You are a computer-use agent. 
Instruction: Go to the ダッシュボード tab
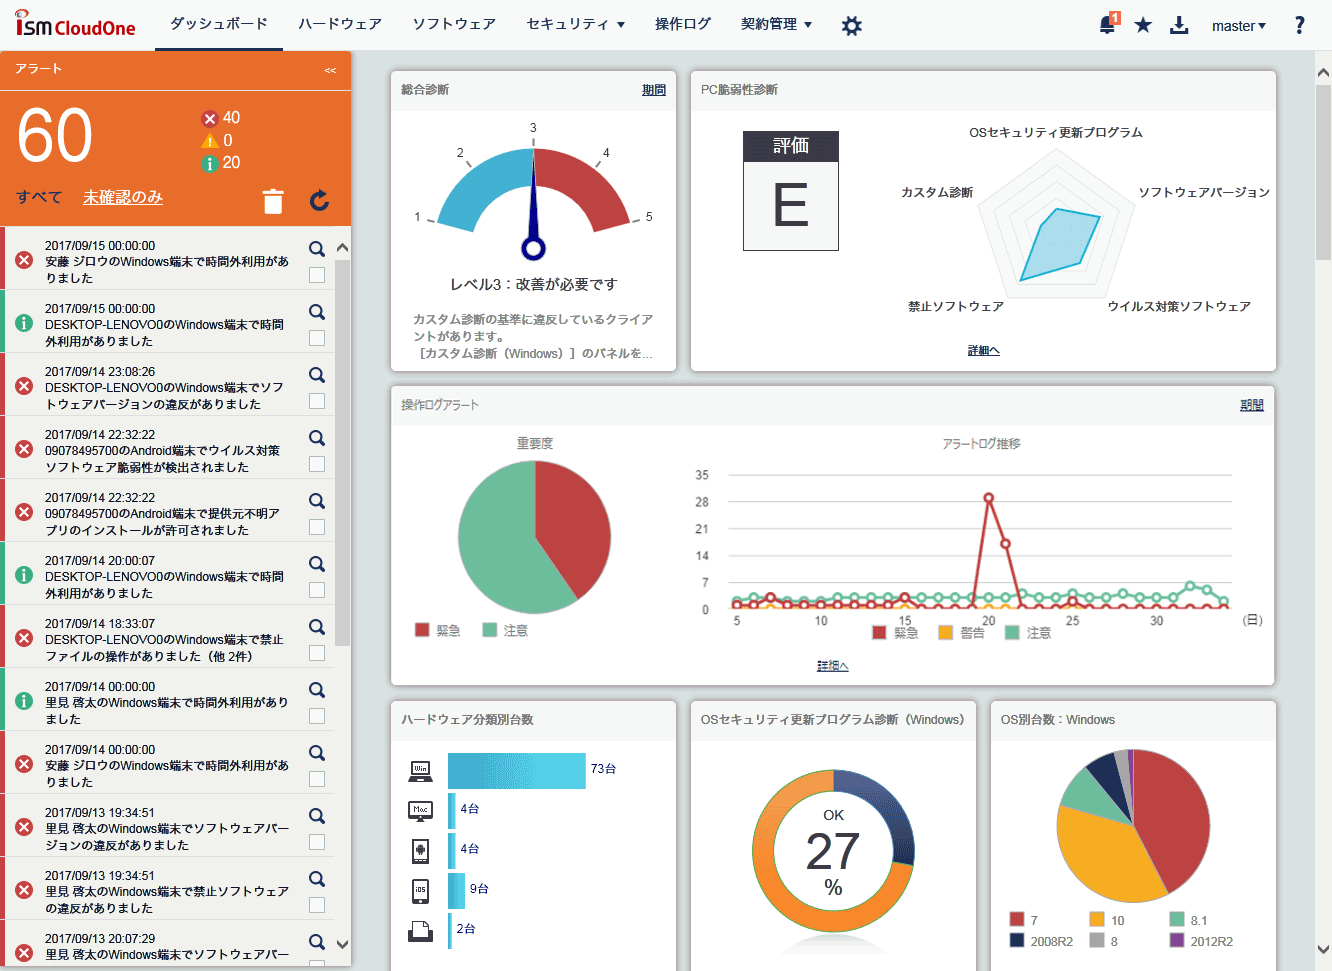tap(219, 24)
